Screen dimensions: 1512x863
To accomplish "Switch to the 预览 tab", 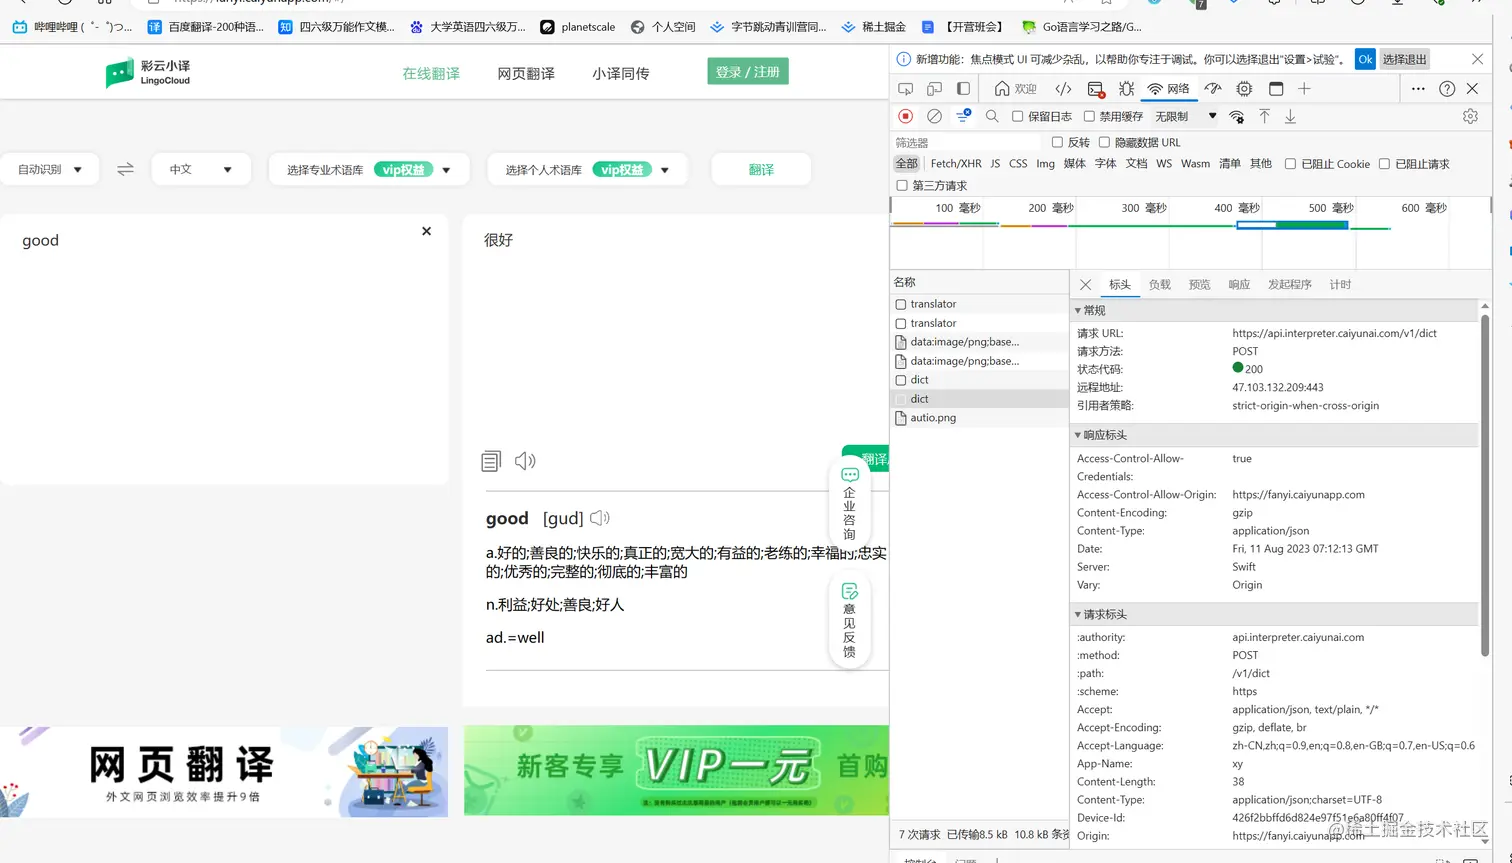I will click(1199, 285).
